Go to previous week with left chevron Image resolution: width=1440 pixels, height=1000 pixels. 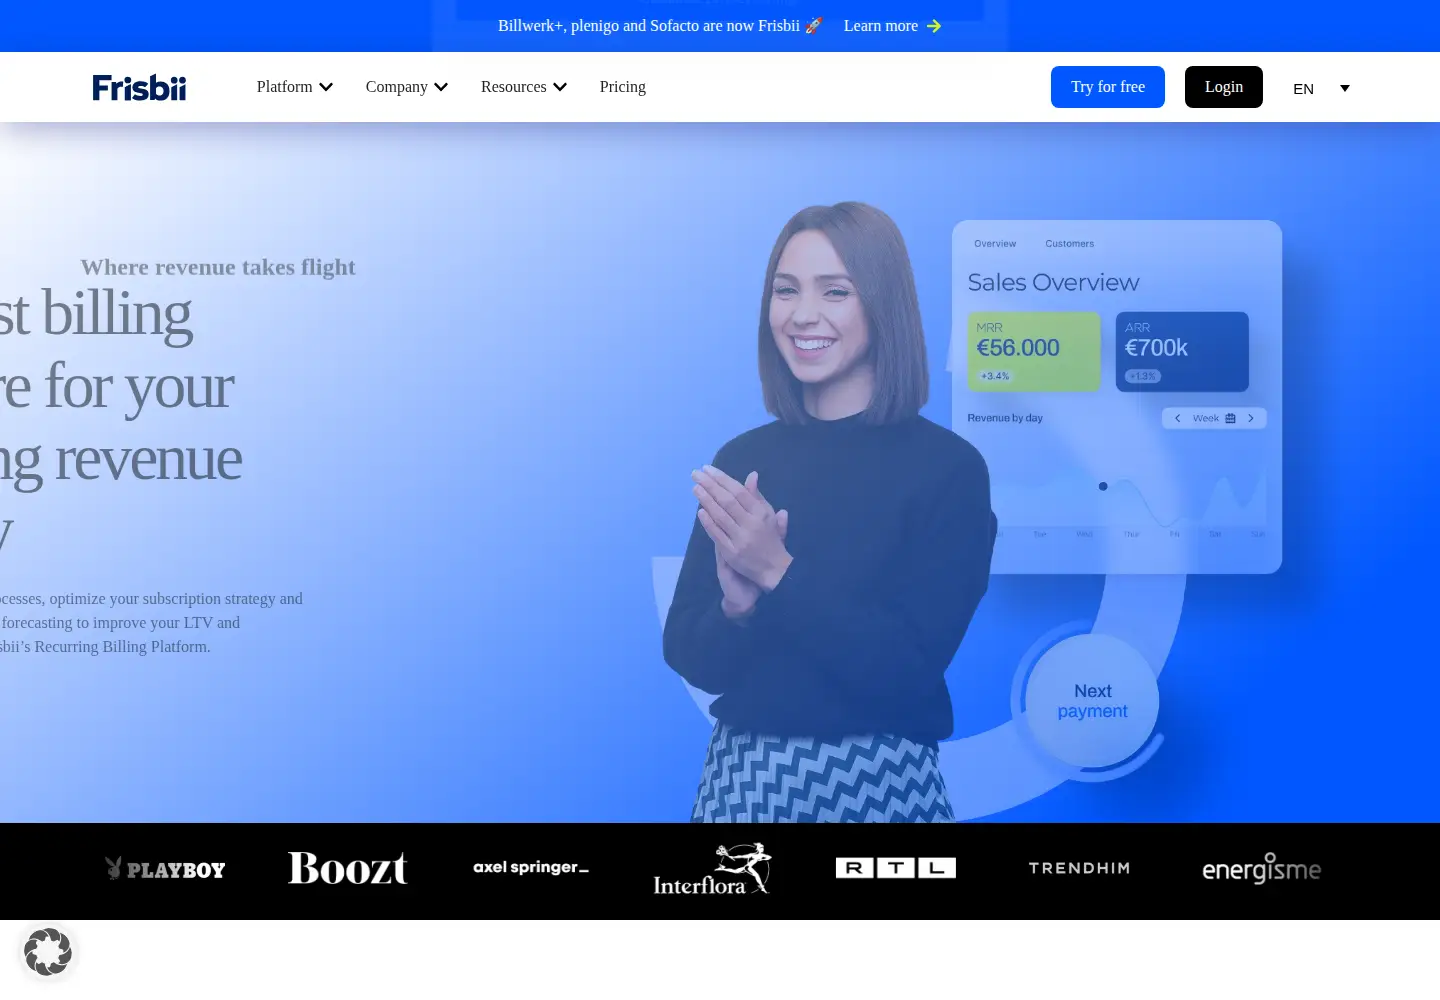coord(1178,418)
